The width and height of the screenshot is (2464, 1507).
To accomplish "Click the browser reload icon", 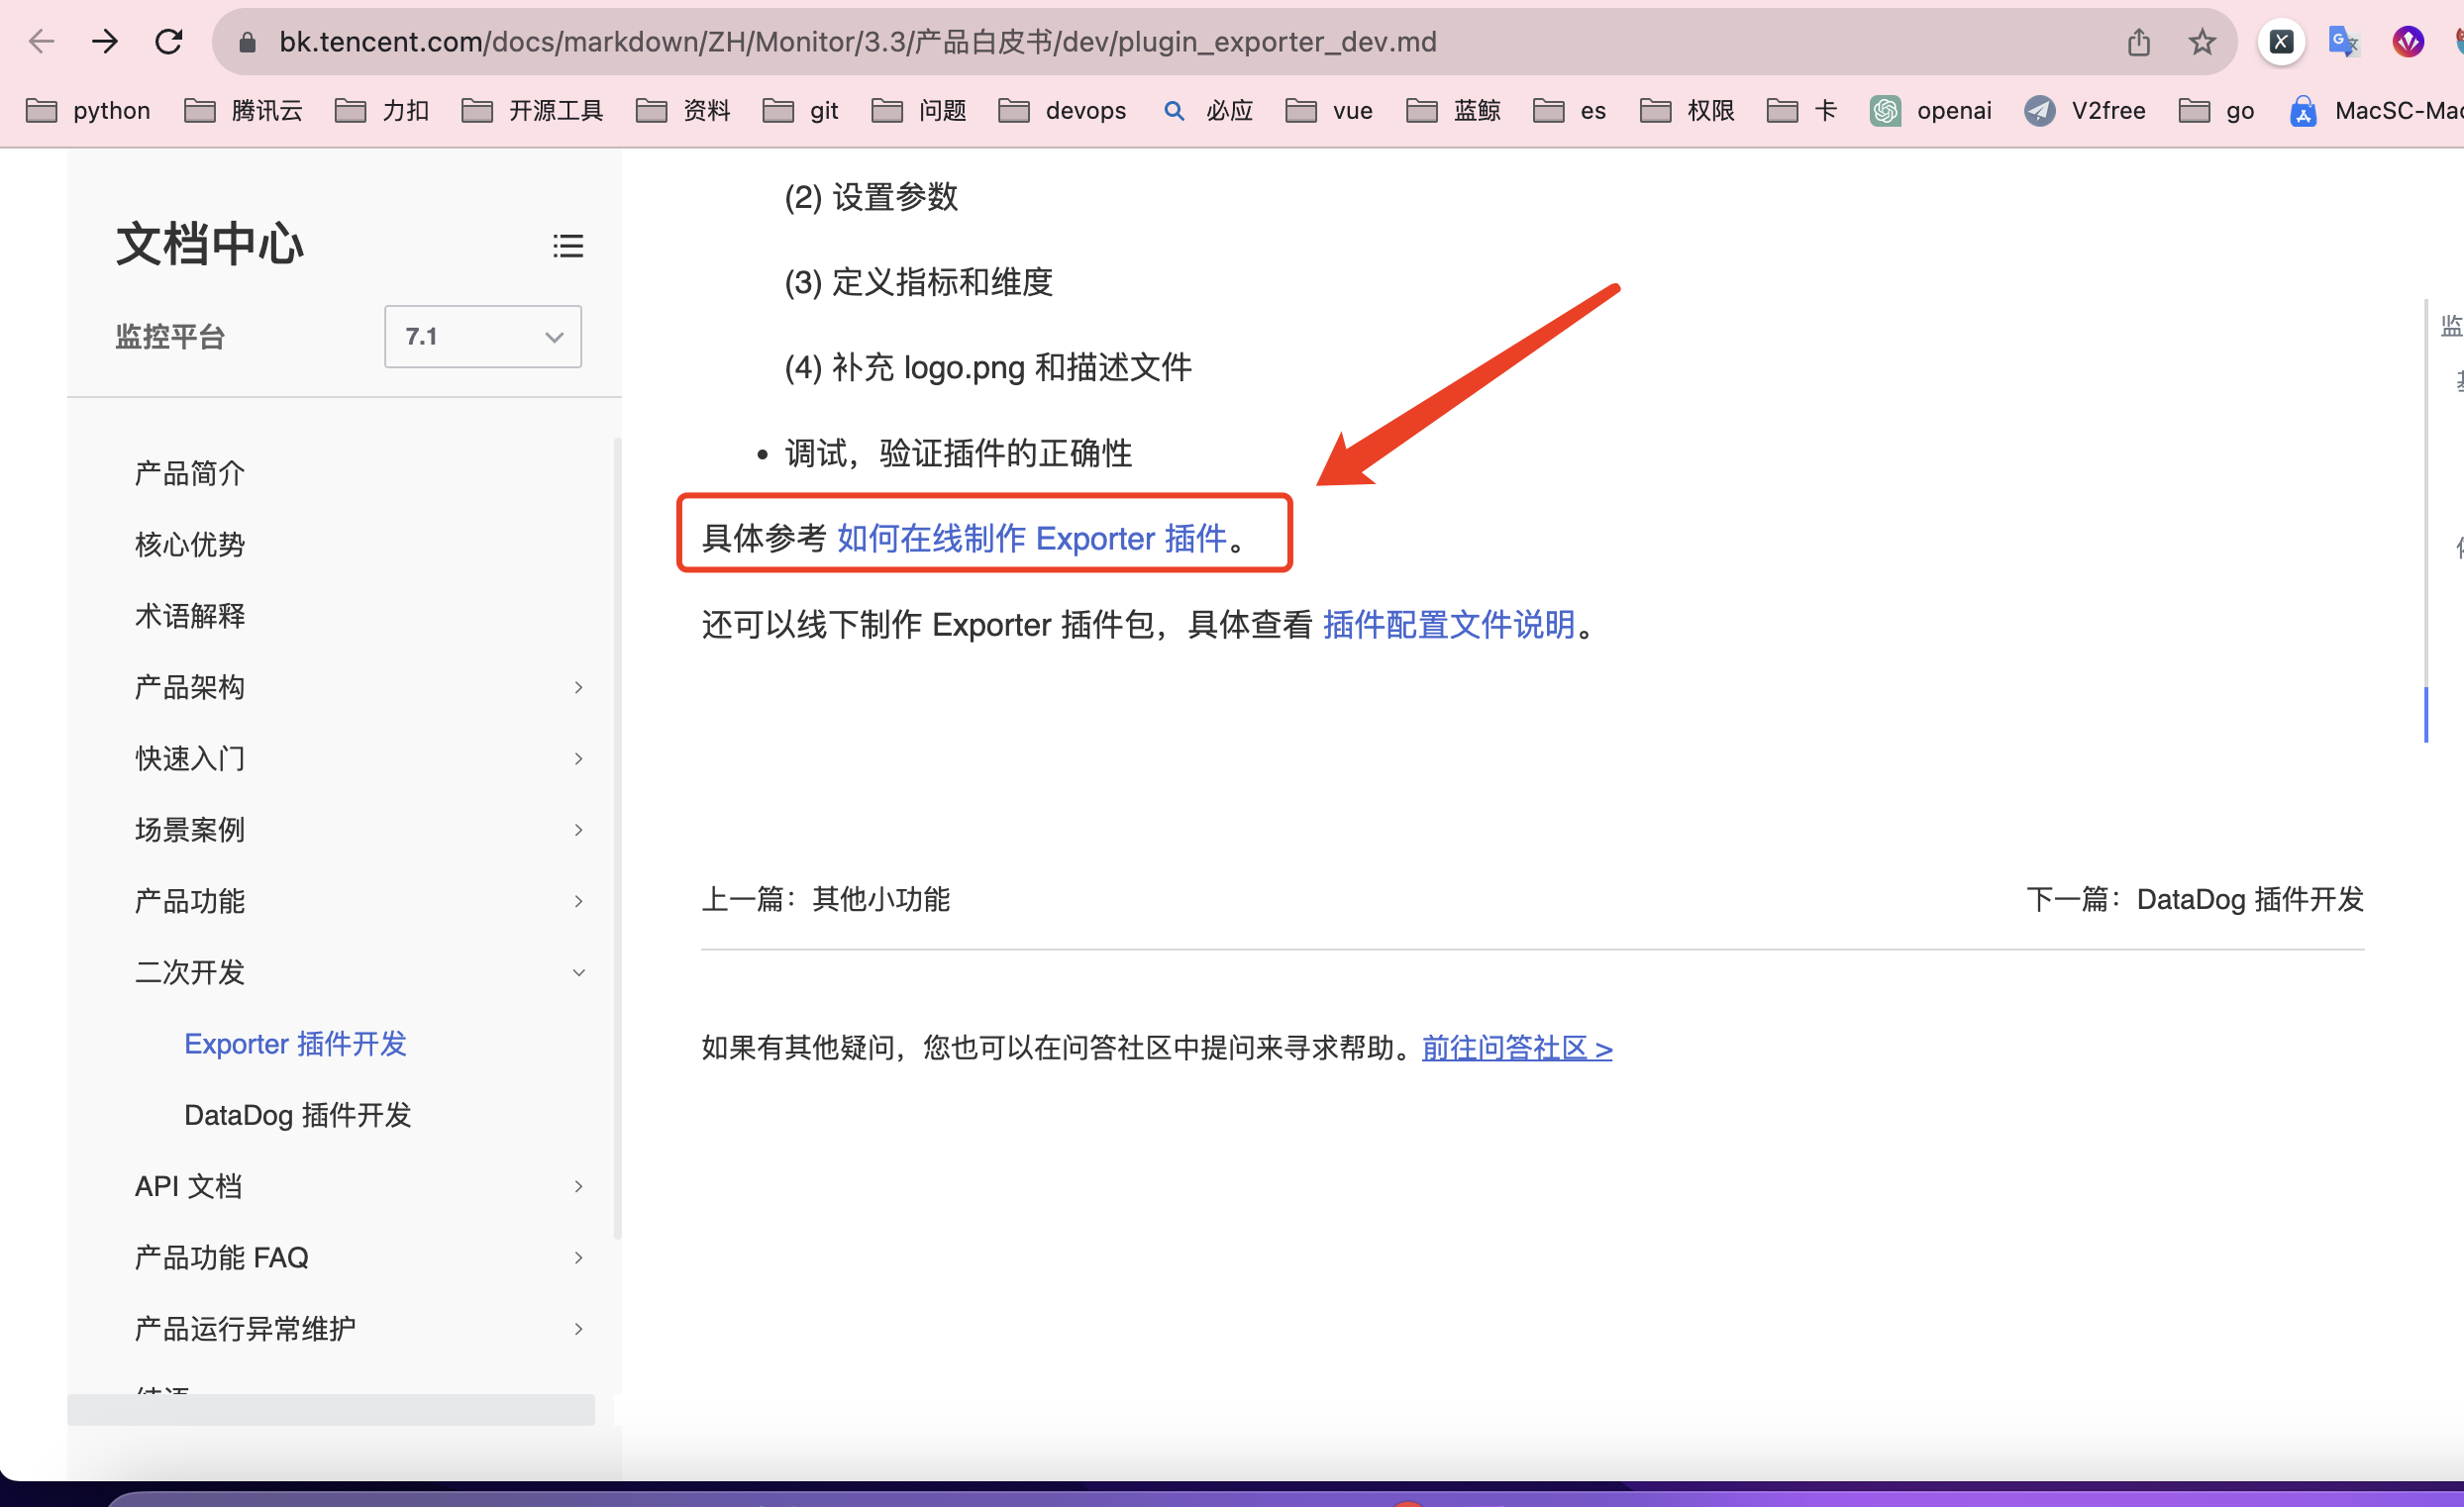I will coord(168,41).
